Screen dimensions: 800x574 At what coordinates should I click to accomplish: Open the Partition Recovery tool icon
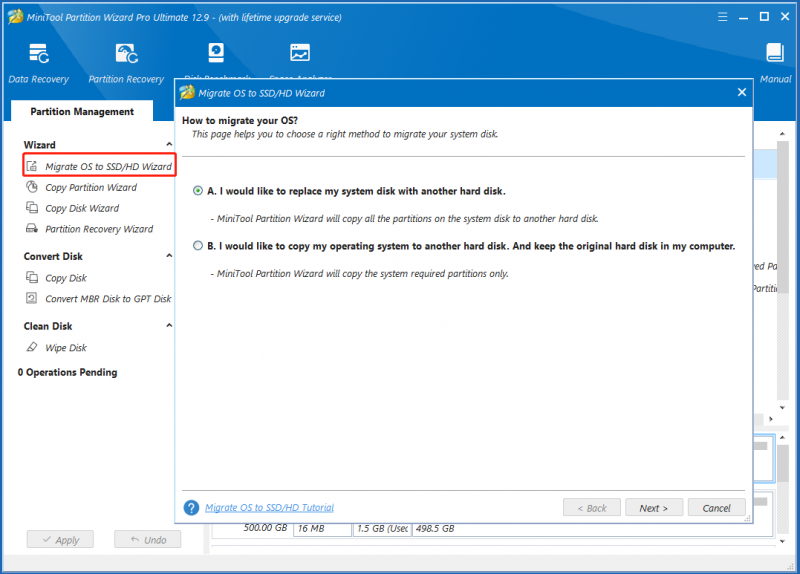tap(127, 54)
